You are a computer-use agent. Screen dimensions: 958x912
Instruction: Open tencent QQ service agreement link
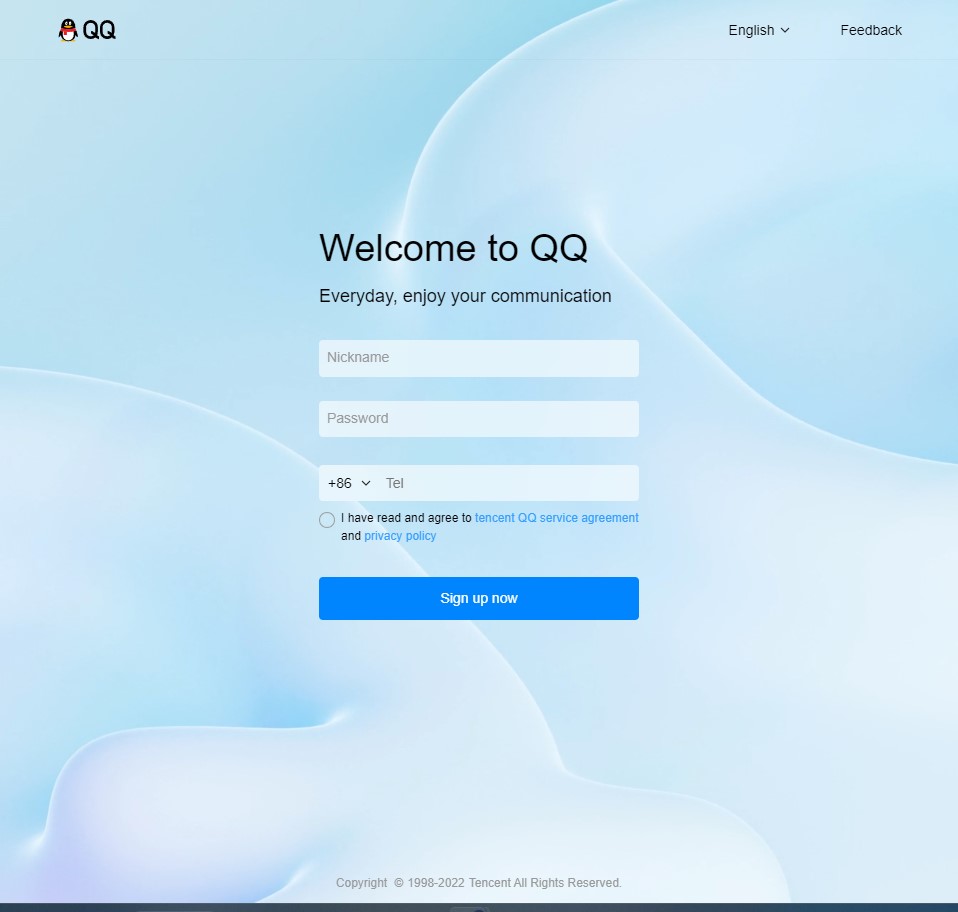557,518
